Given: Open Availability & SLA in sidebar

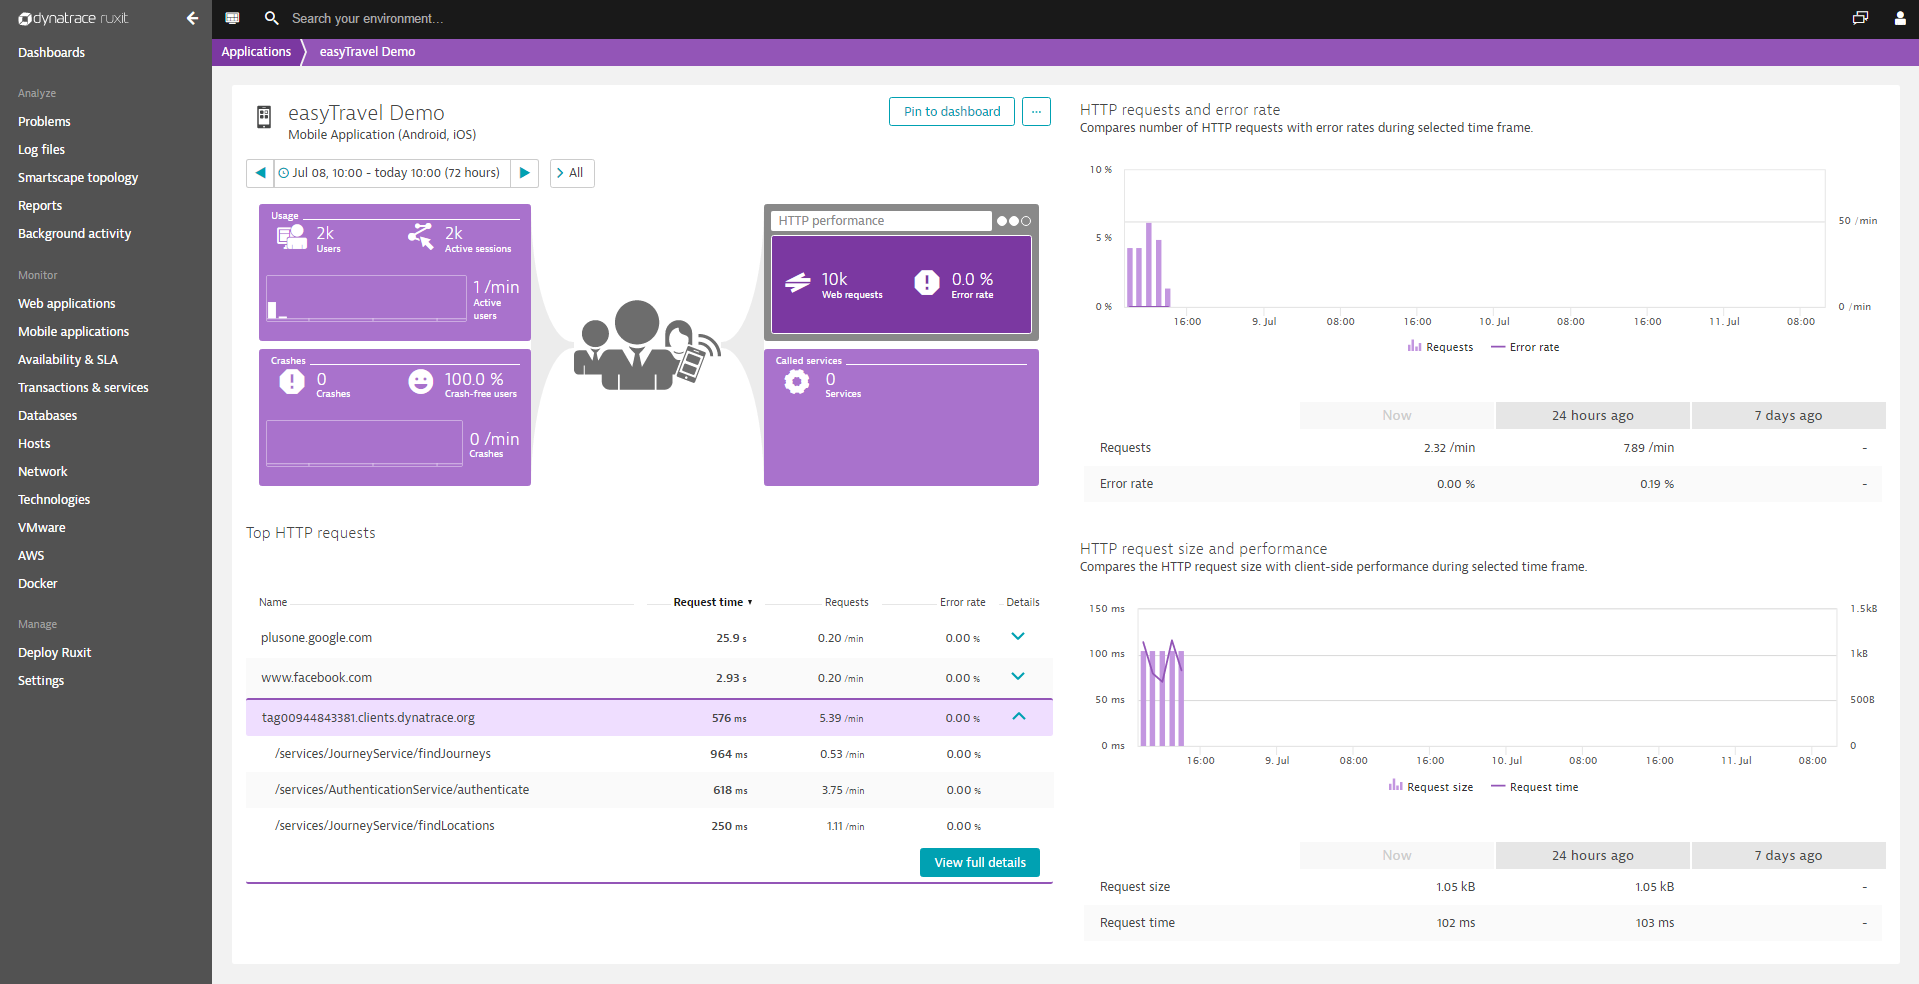Looking at the screenshot, I should click(x=67, y=359).
